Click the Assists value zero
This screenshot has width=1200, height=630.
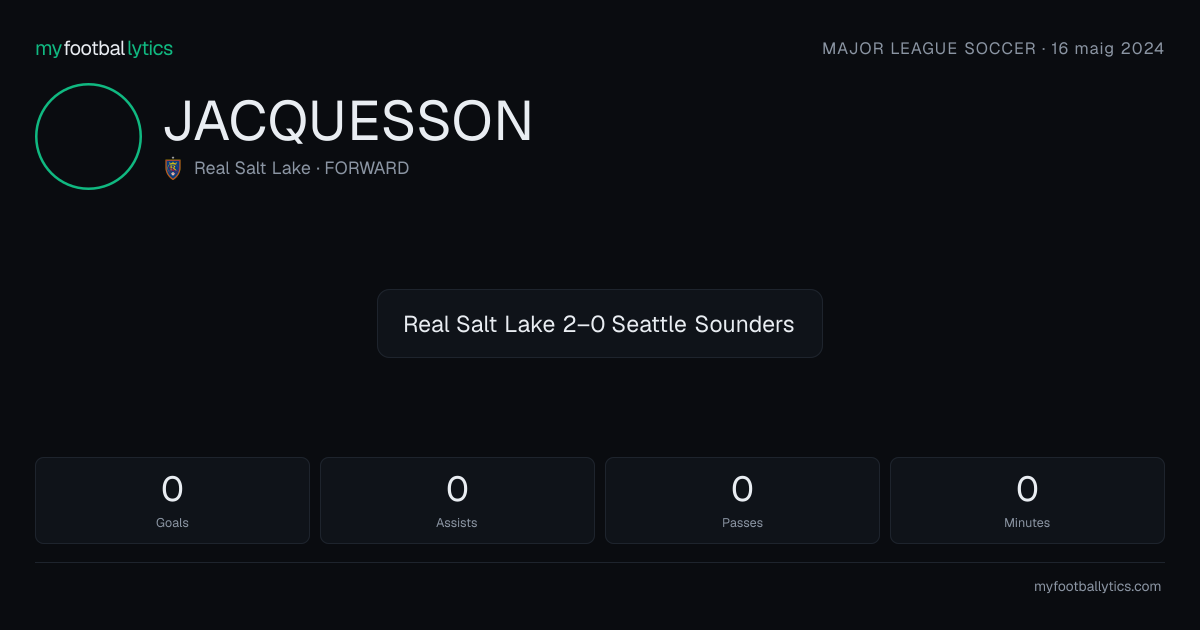point(457,489)
